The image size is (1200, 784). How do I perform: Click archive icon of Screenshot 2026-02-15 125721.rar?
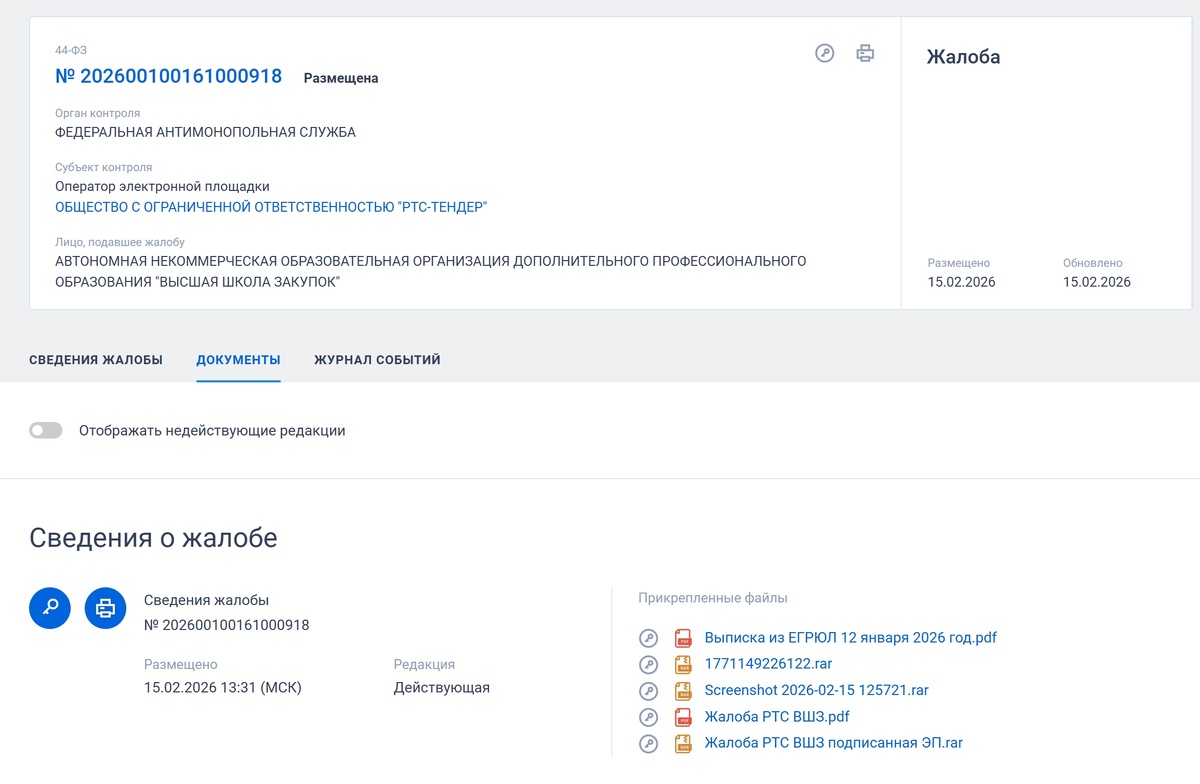(x=683, y=691)
